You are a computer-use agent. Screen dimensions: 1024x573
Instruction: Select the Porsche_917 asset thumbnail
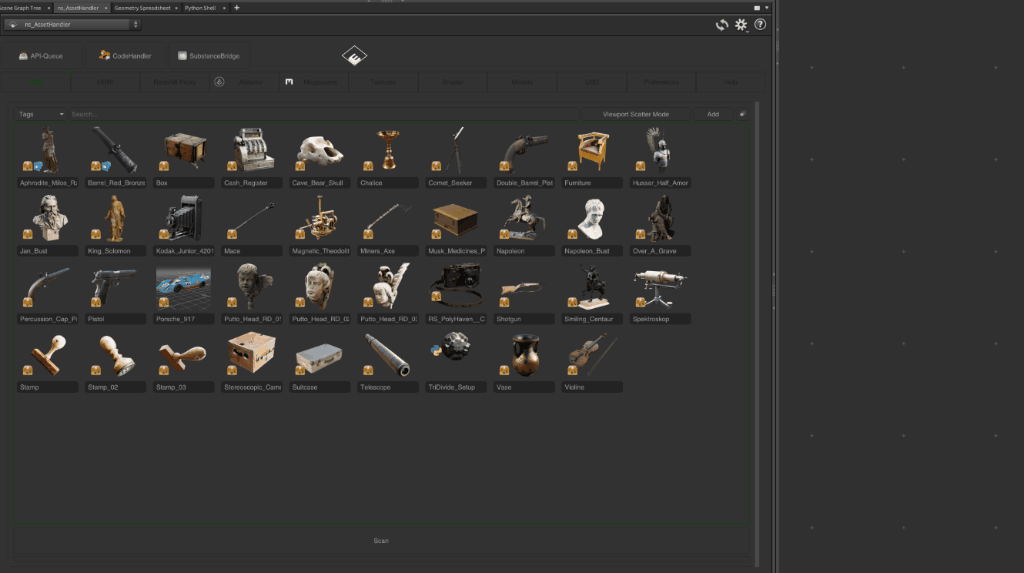[x=183, y=287]
